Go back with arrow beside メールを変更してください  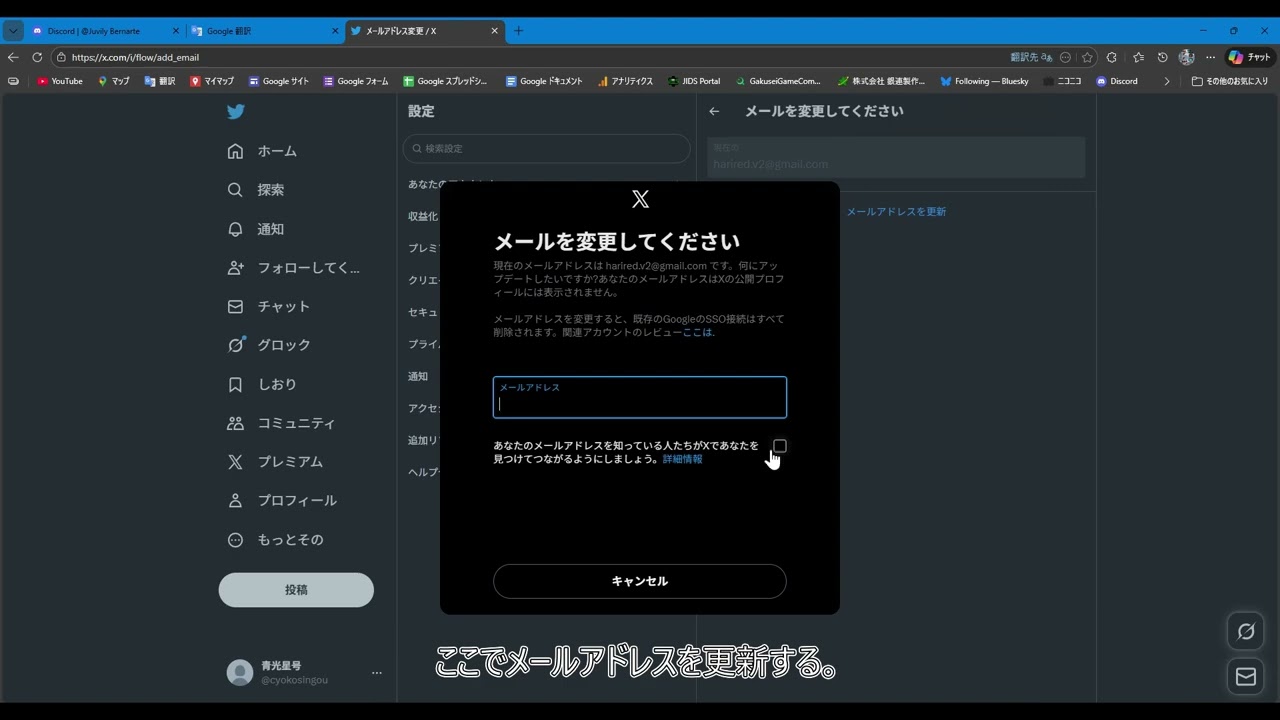[714, 111]
